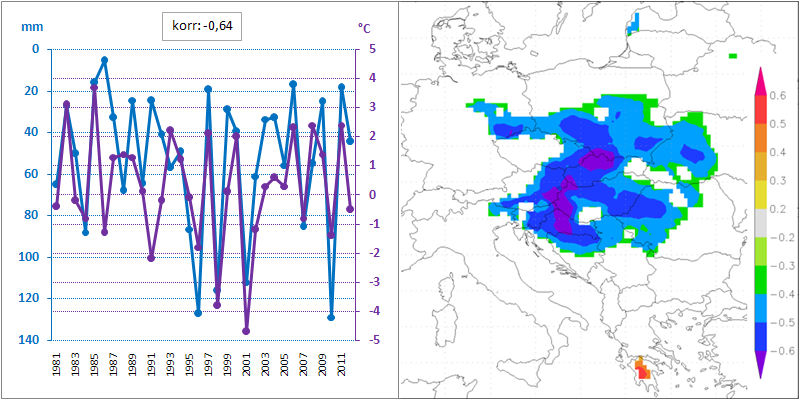The width and height of the screenshot is (800, 400).
Task: Pick the green colorbar segment between -0.4 and -0.3
Action: [761, 280]
